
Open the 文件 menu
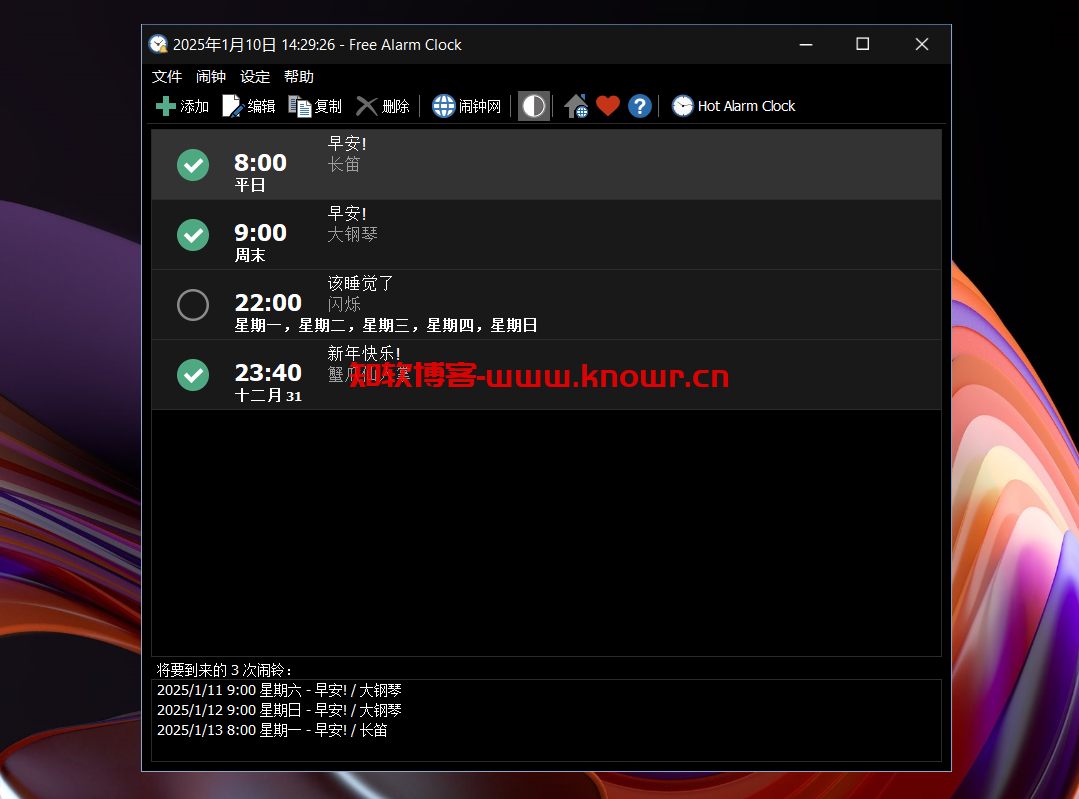click(167, 76)
